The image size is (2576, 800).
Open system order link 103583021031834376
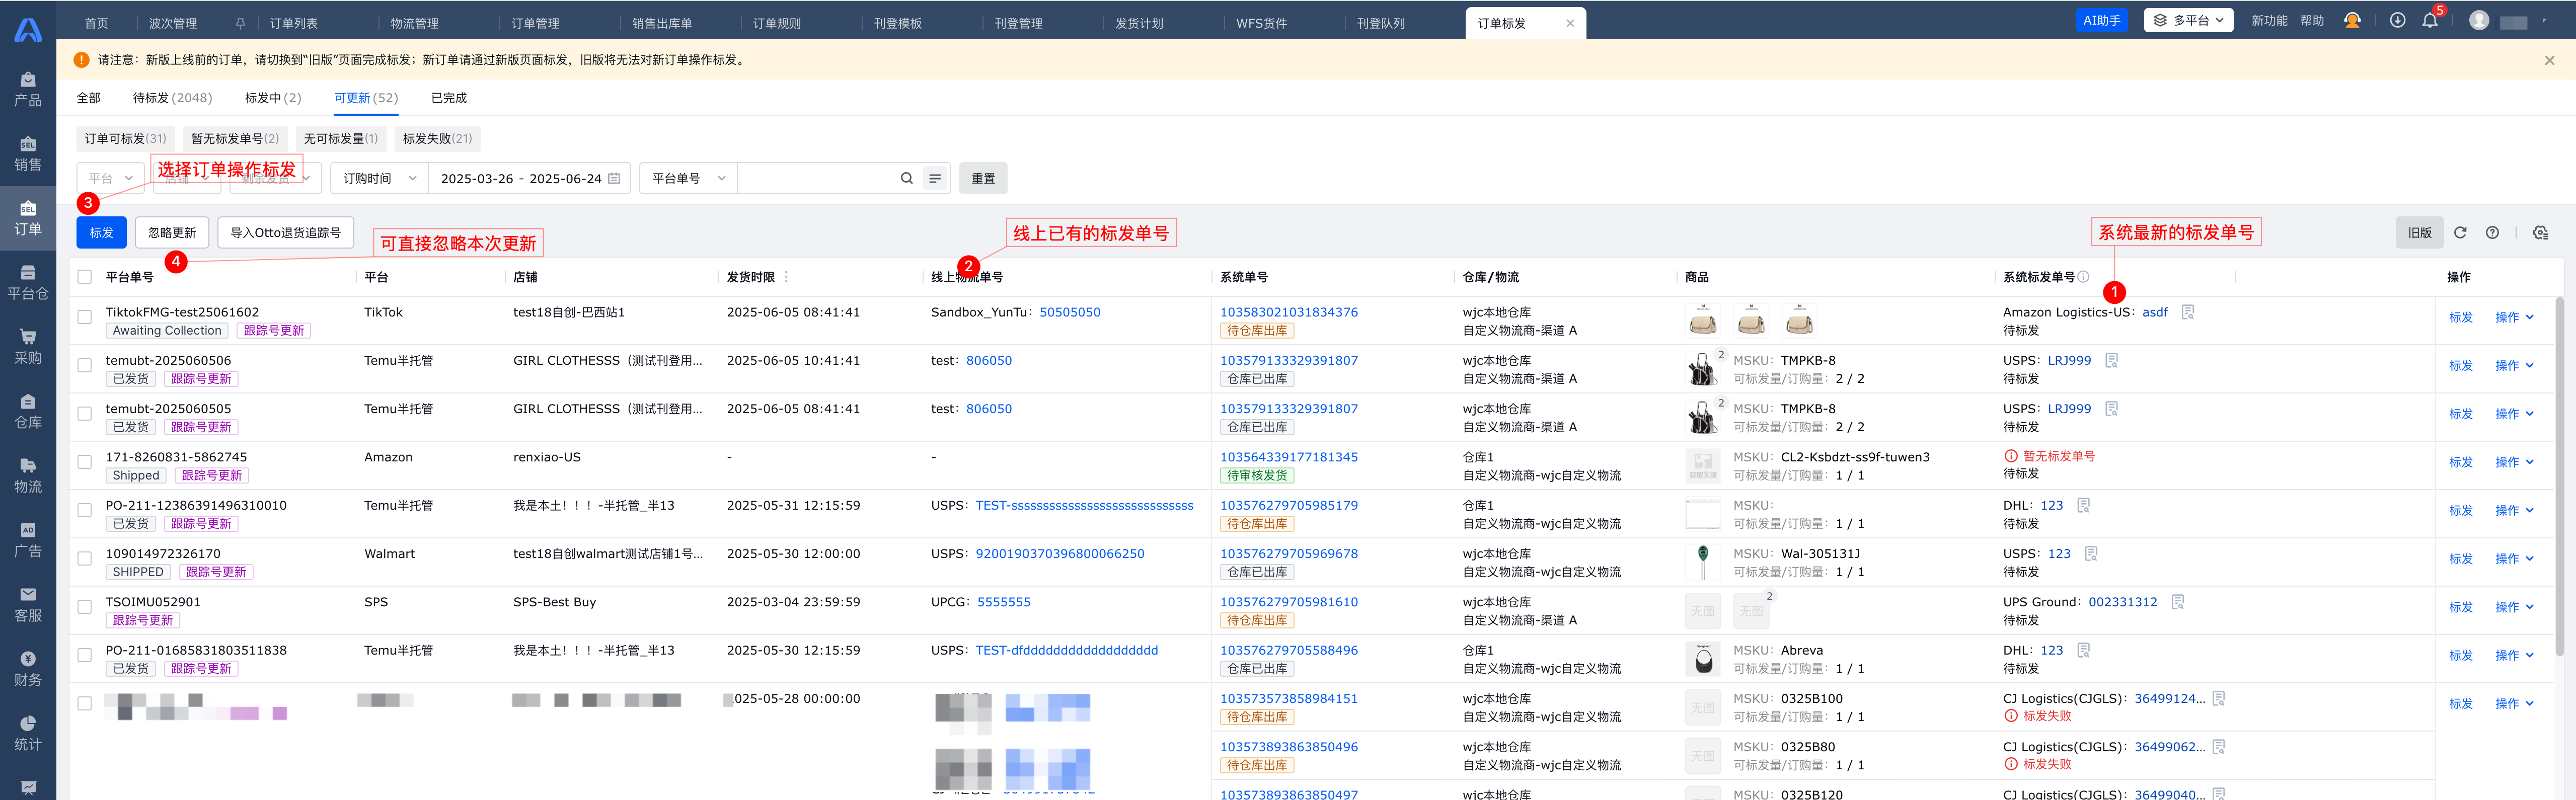coord(1288,312)
